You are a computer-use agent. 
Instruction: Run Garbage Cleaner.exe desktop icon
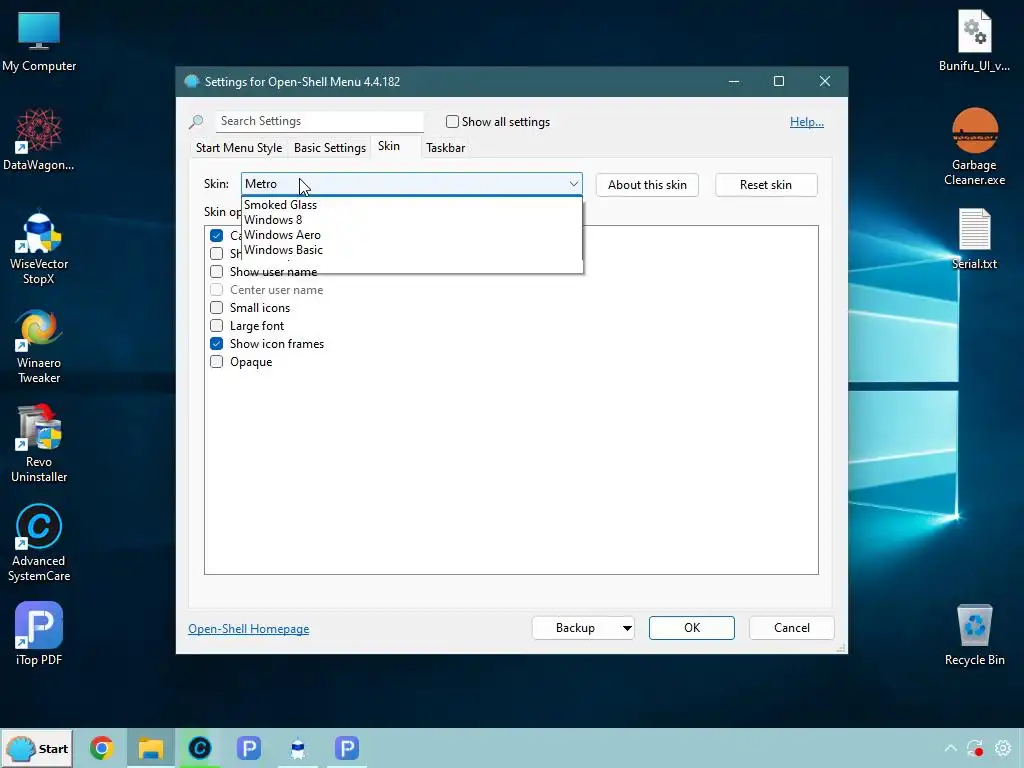[x=974, y=148]
